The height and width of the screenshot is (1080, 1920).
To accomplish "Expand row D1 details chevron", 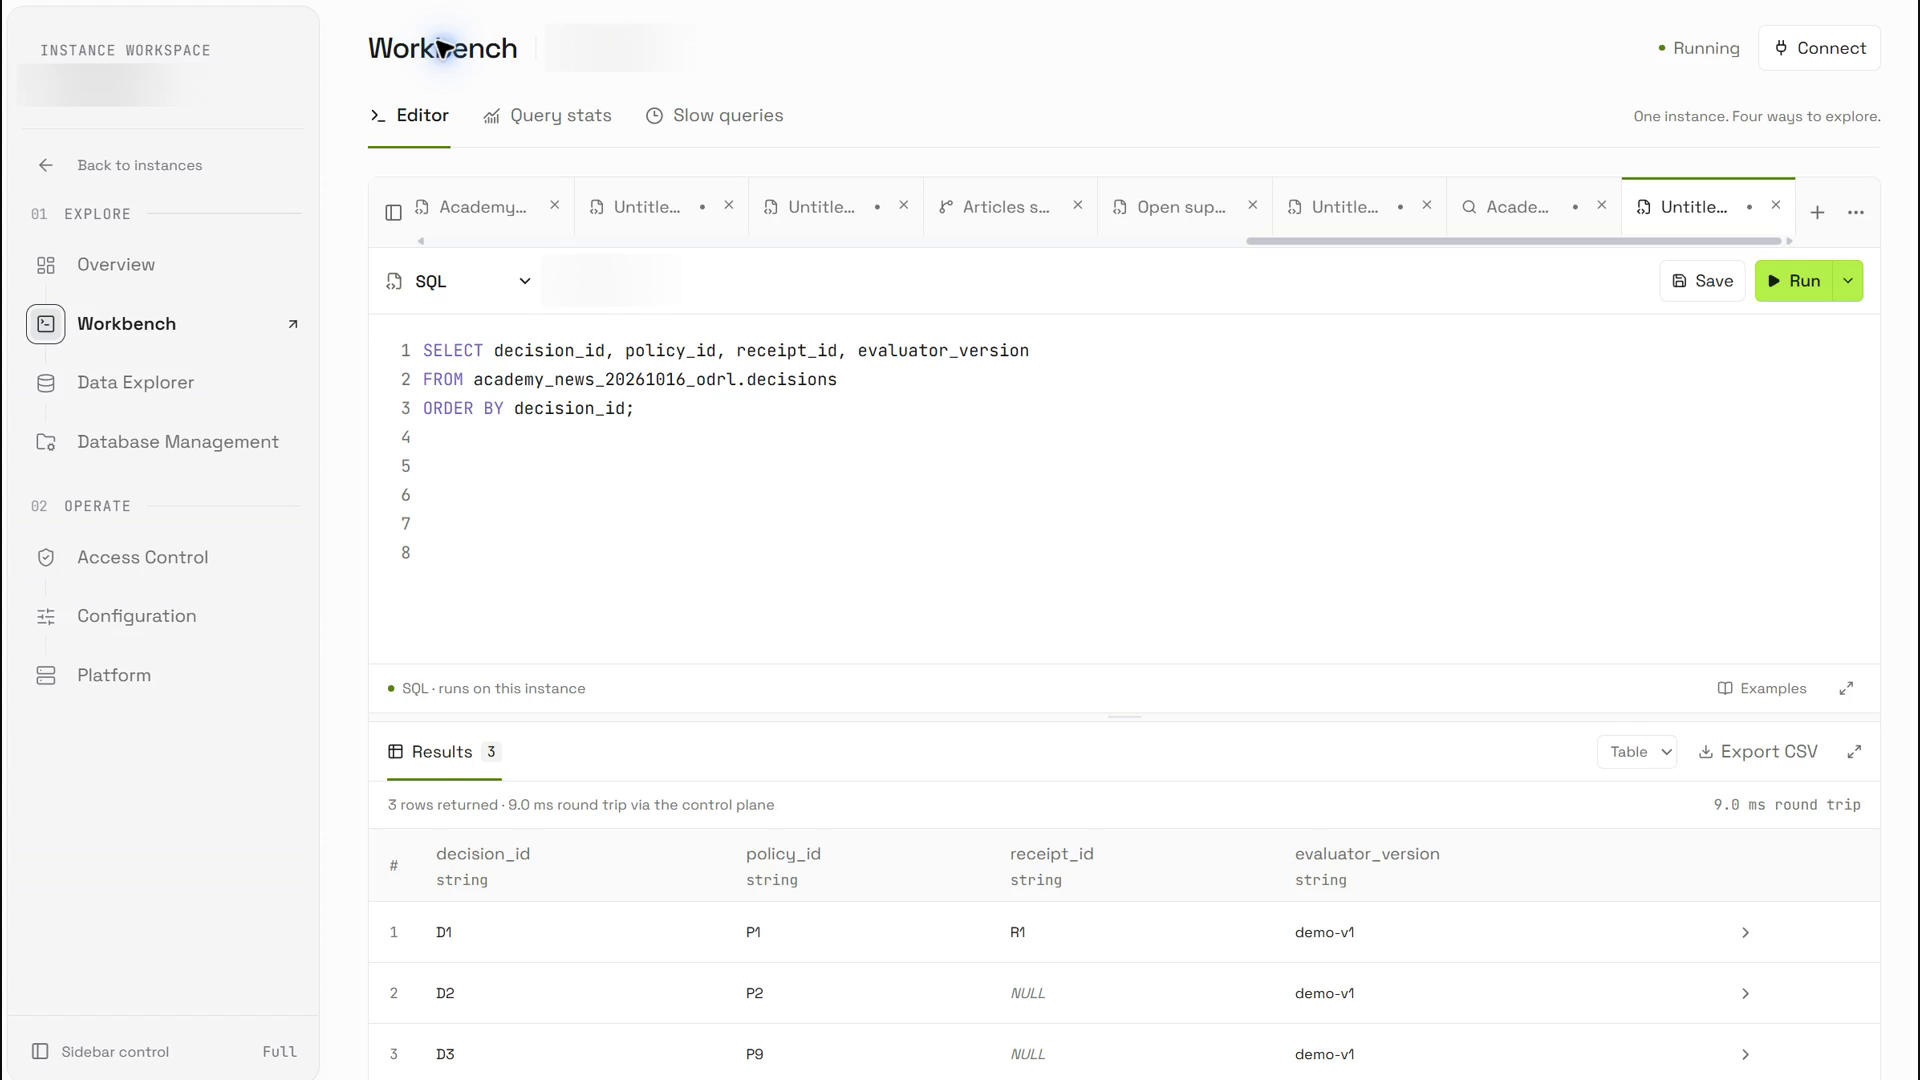I will tap(1745, 933).
